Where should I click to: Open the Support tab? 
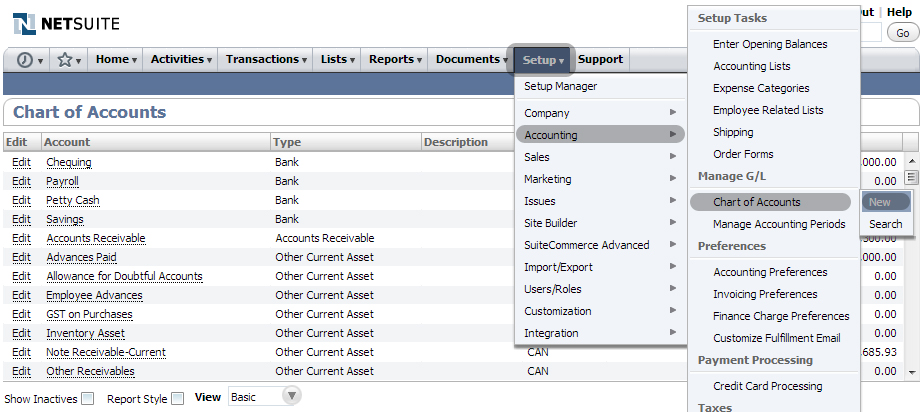pos(600,59)
